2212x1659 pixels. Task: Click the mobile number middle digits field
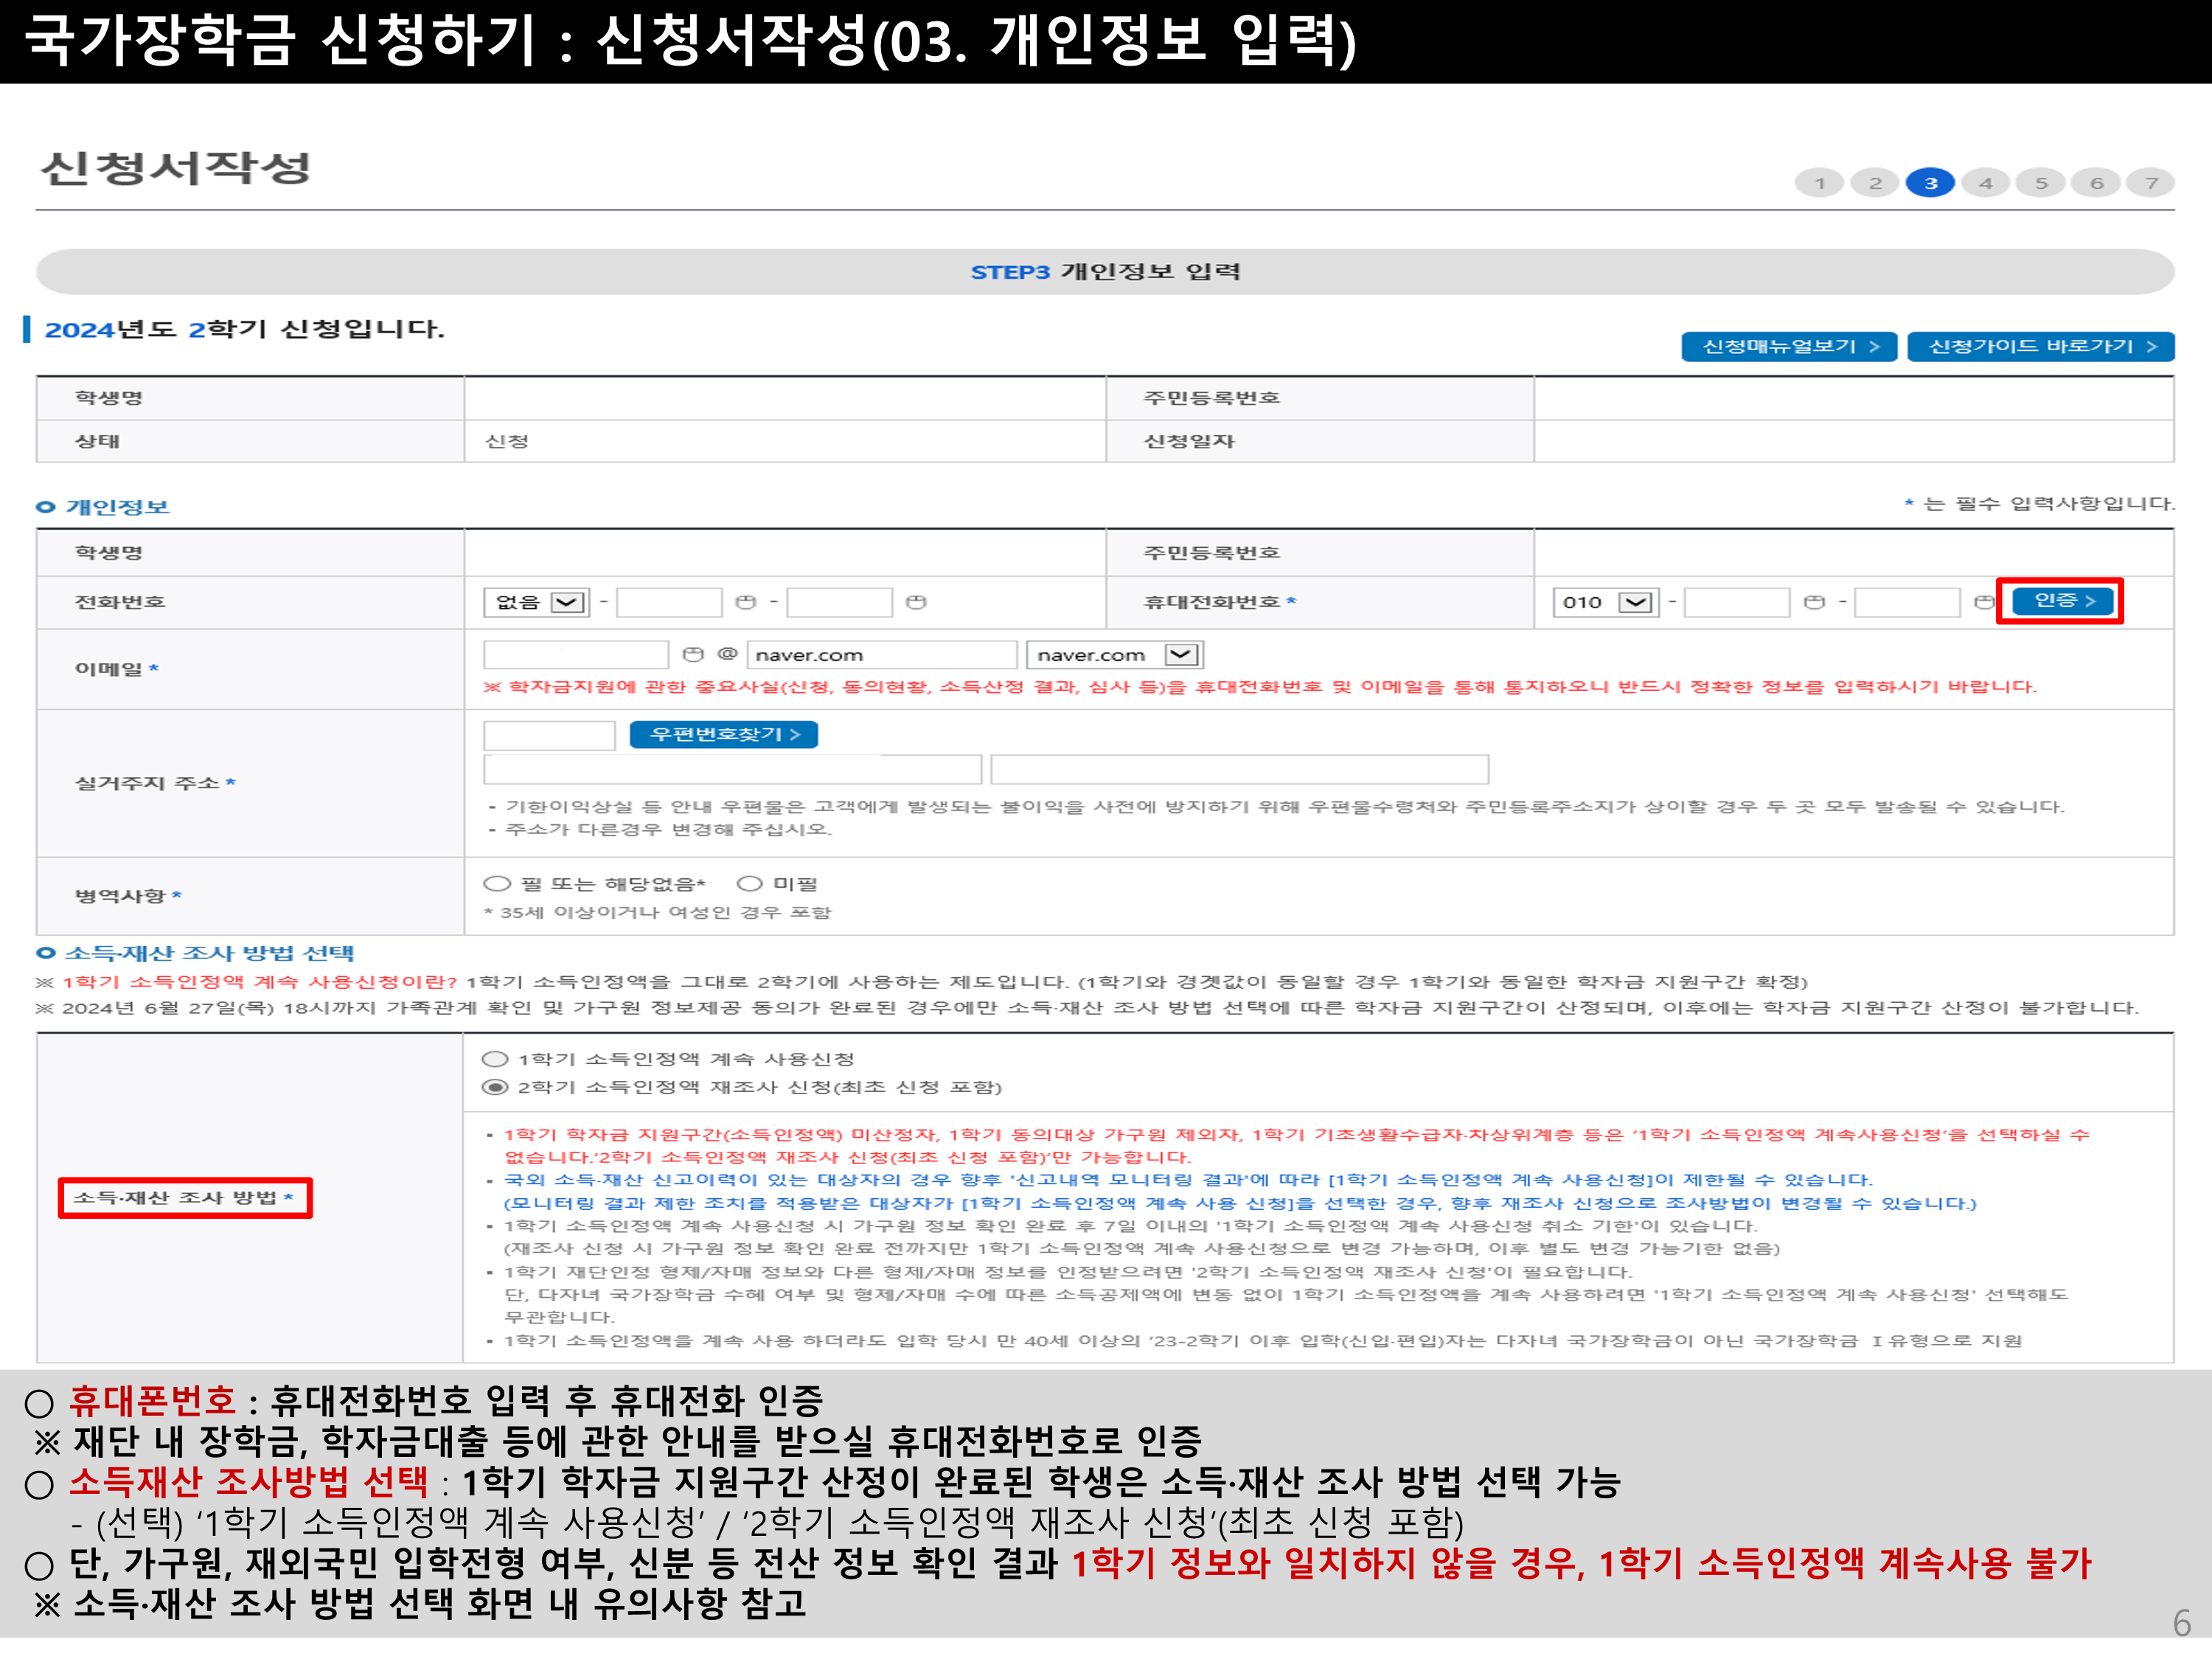point(1737,602)
